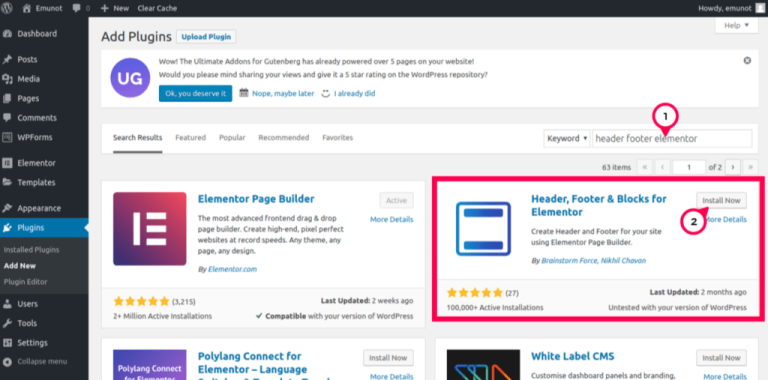The height and width of the screenshot is (380, 768).
Task: Open Templates folder icon in sidebar
Action: click(x=7, y=182)
